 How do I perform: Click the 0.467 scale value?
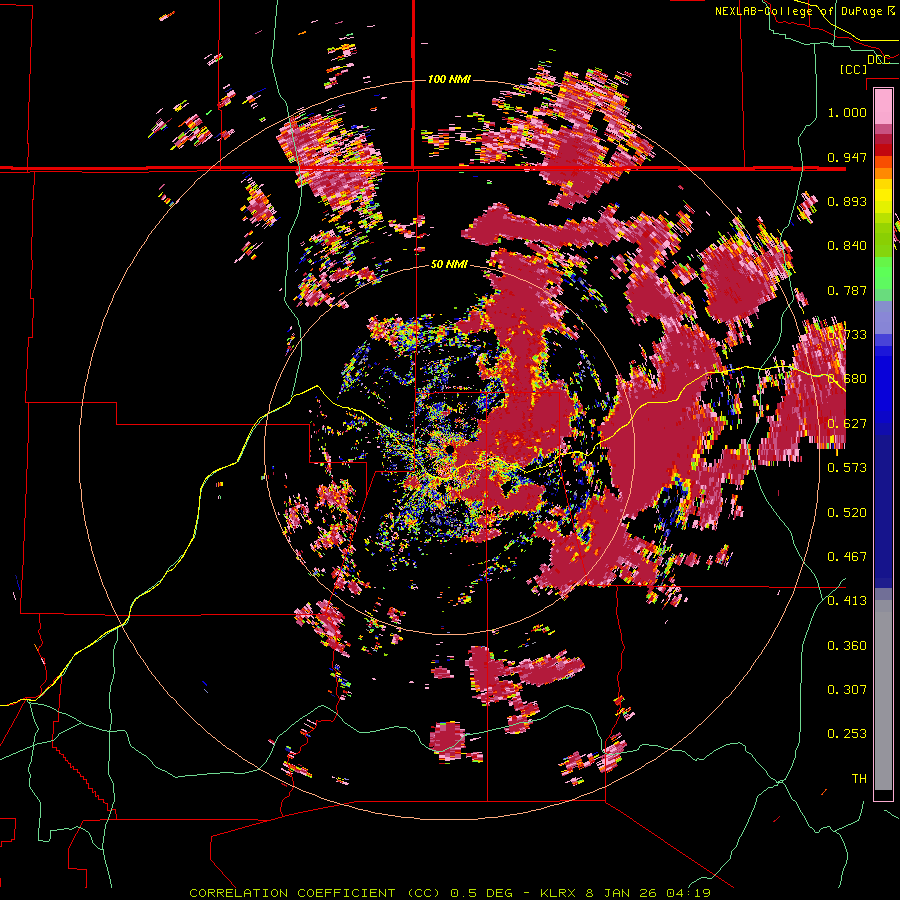click(847, 556)
